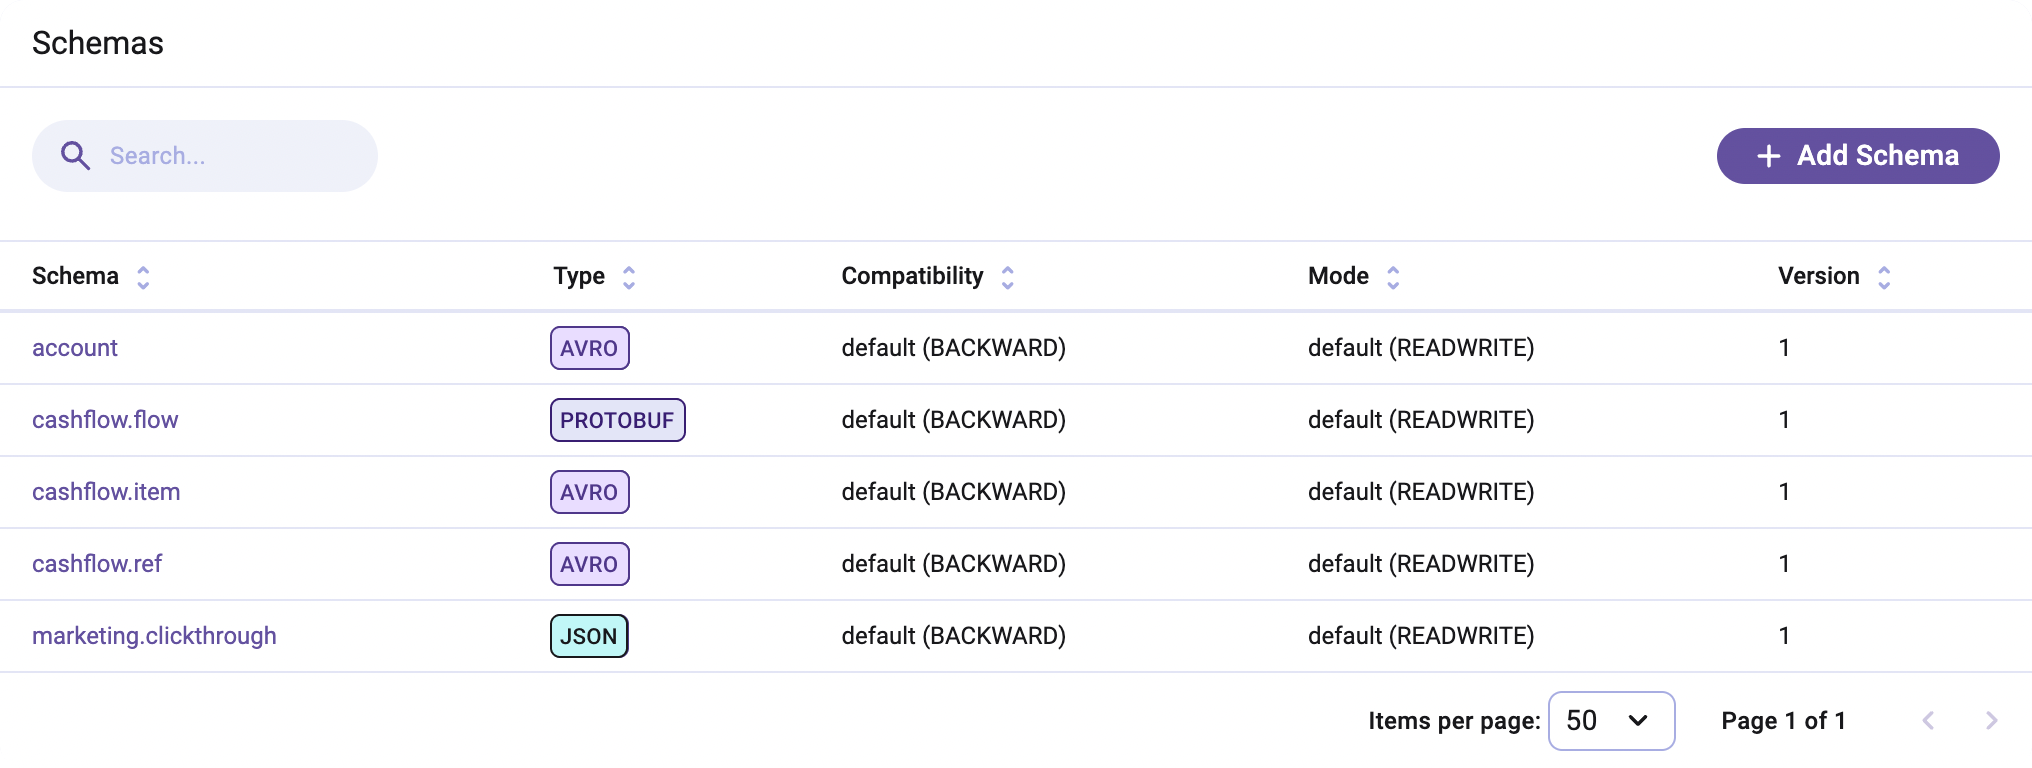The height and width of the screenshot is (768, 2032).
Task: Open the cashflow.ref schema
Action: click(97, 564)
